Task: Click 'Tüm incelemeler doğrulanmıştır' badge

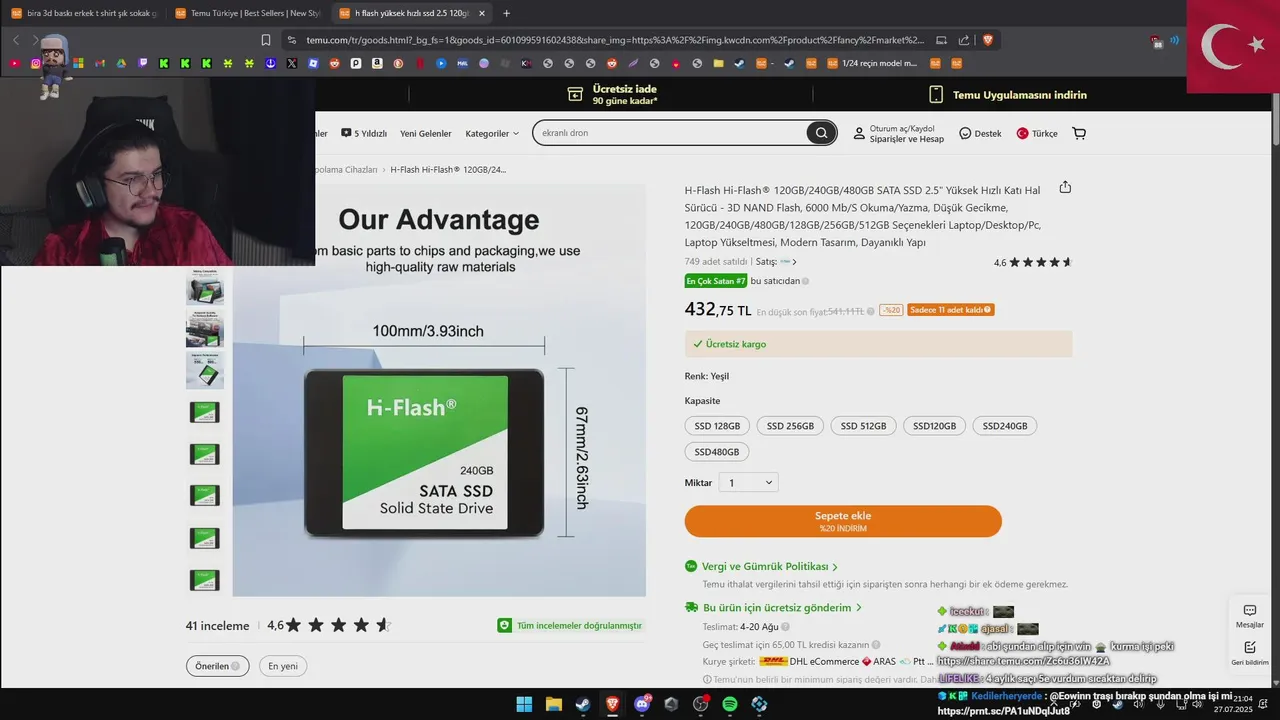Action: (570, 625)
